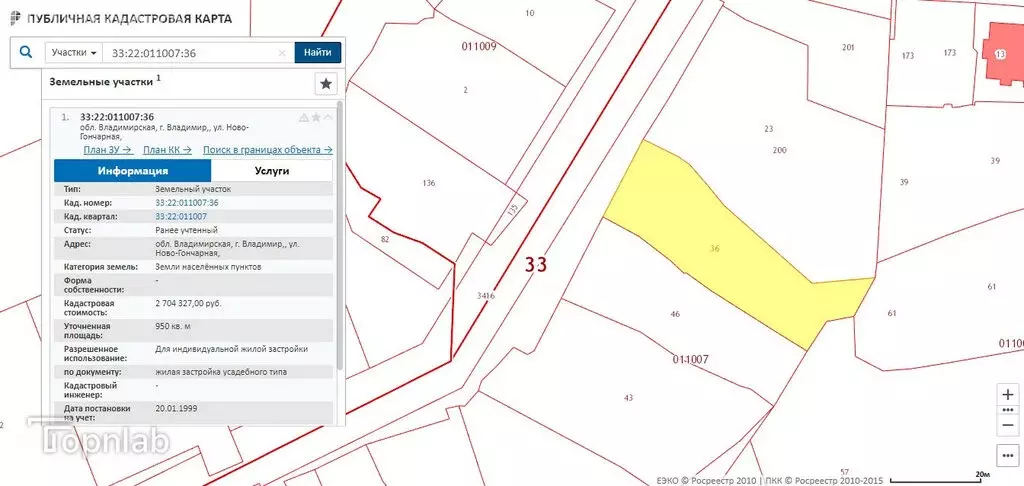Screen dimensions: 1024x486
Task: Open the map tools ellipsis button
Action: coord(1008,455)
